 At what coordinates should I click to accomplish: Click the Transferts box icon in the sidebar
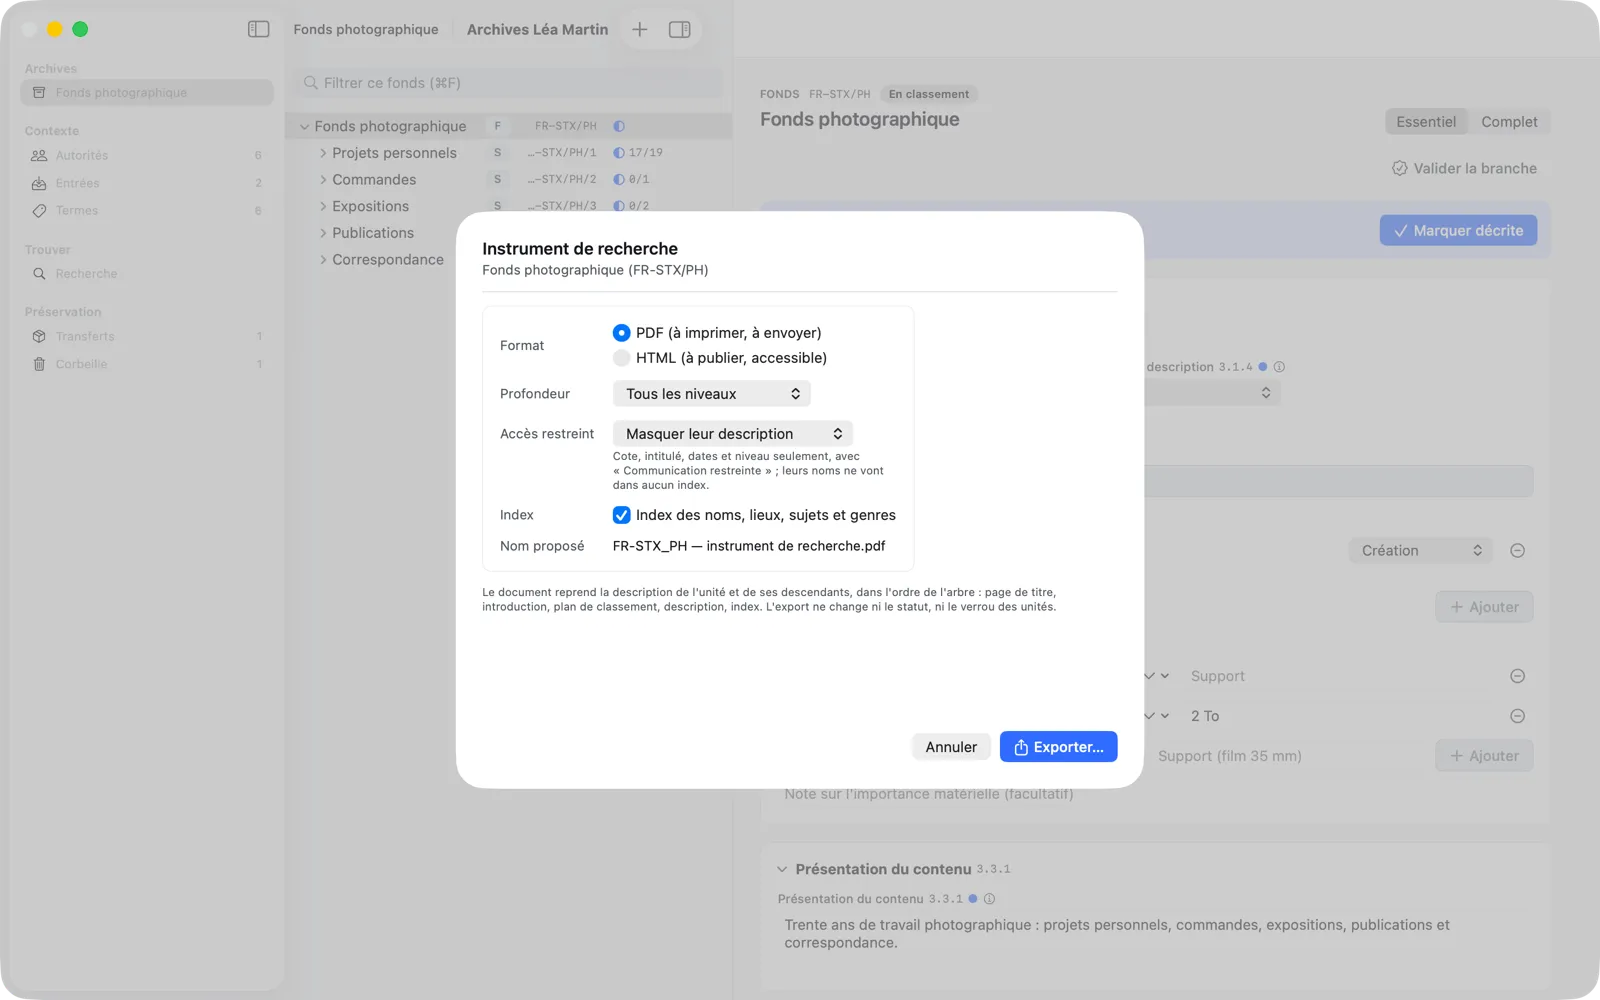(39, 337)
